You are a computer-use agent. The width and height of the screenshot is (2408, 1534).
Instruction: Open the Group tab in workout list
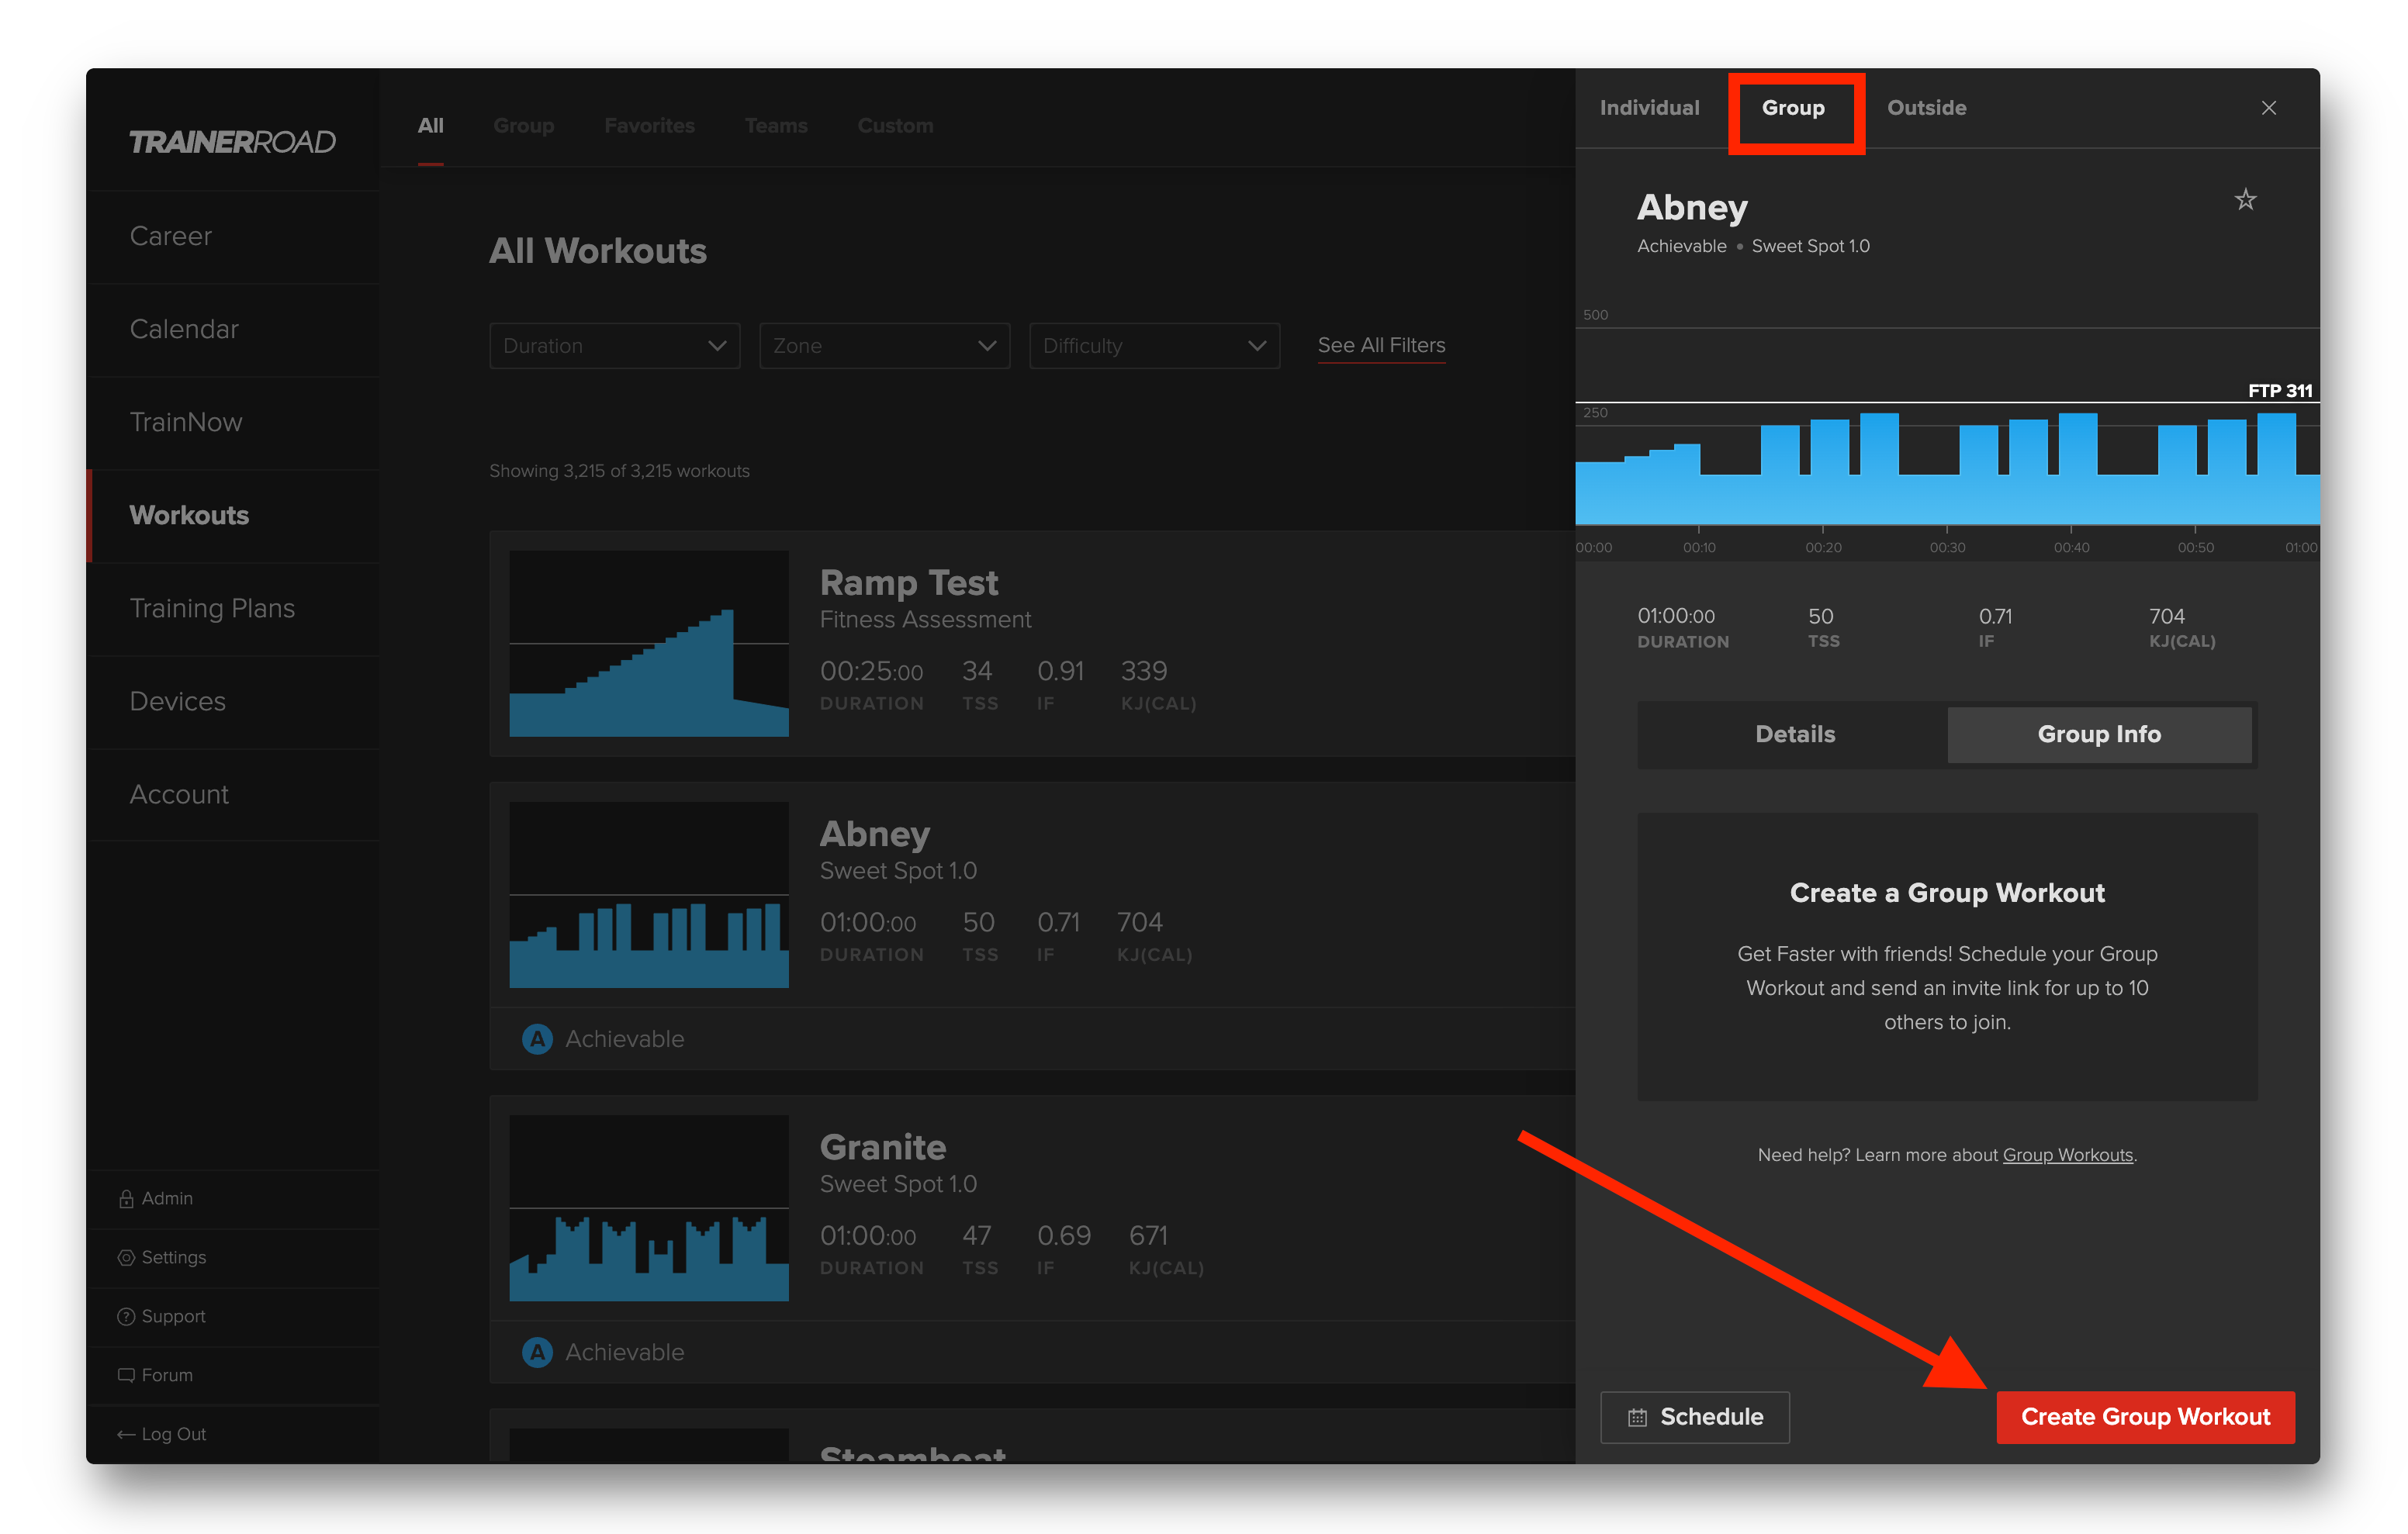point(523,126)
